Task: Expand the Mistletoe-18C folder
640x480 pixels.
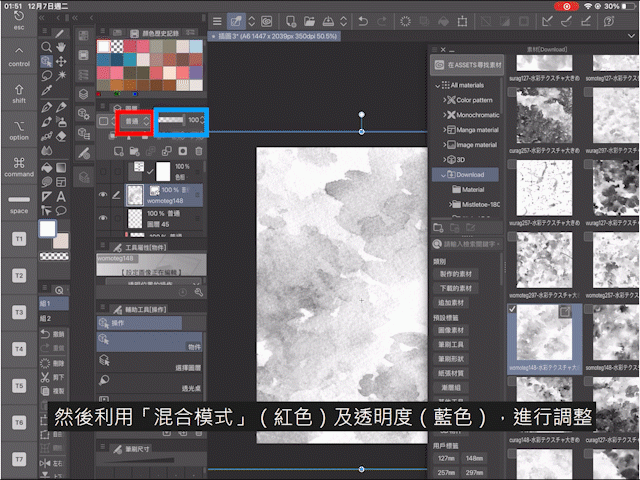Action: click(x=450, y=204)
